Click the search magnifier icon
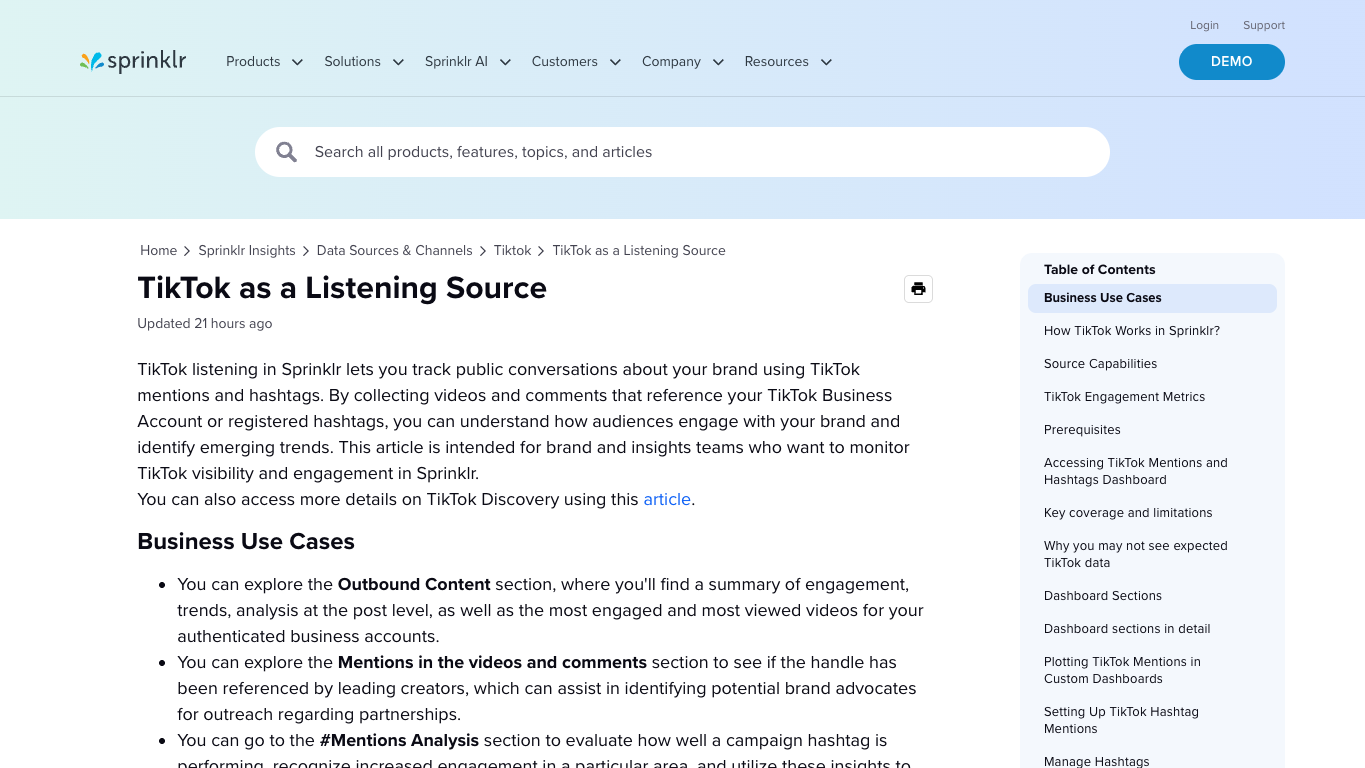 point(287,152)
